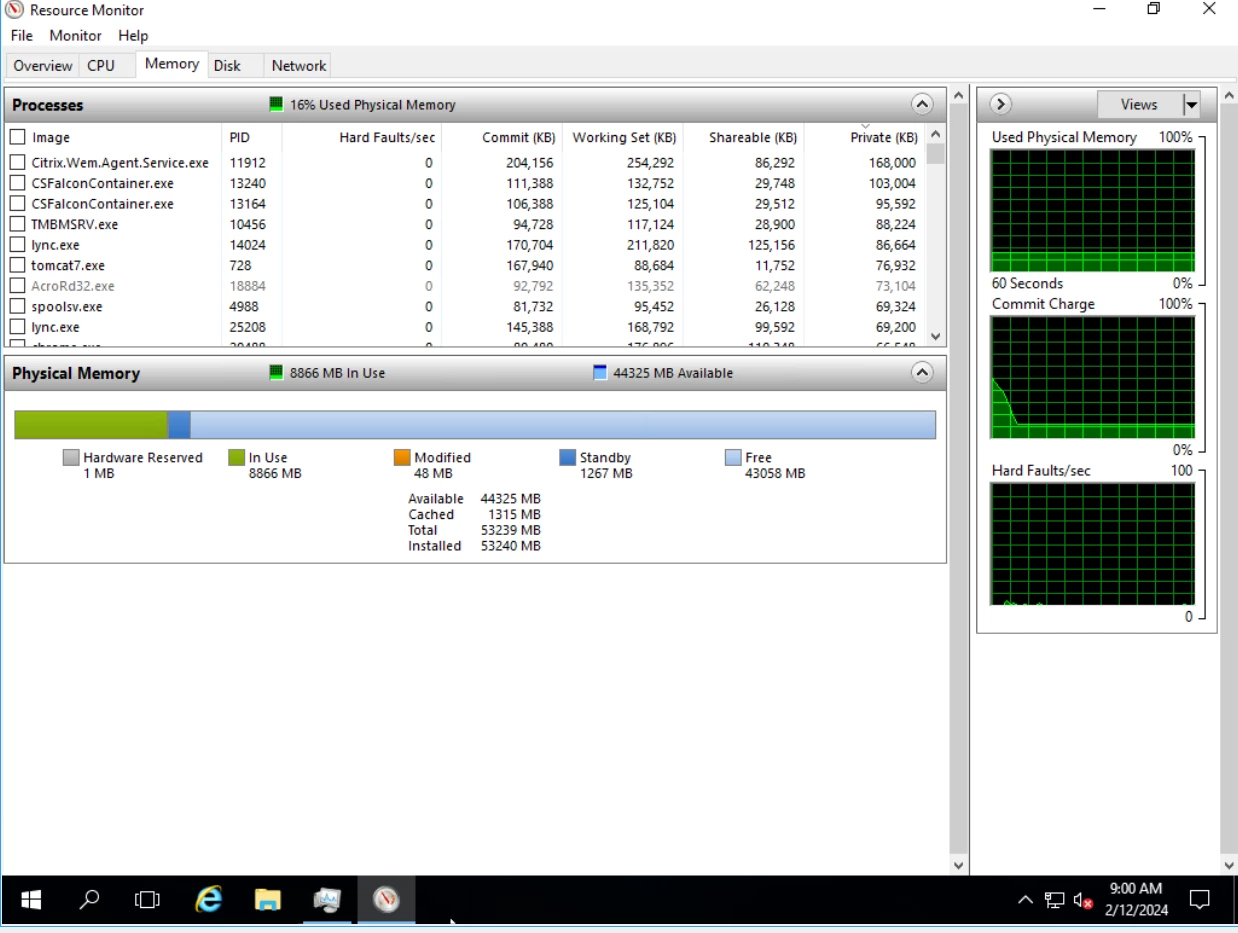This screenshot has width=1238, height=933.
Task: Open taskbar Search
Action: pos(89,900)
